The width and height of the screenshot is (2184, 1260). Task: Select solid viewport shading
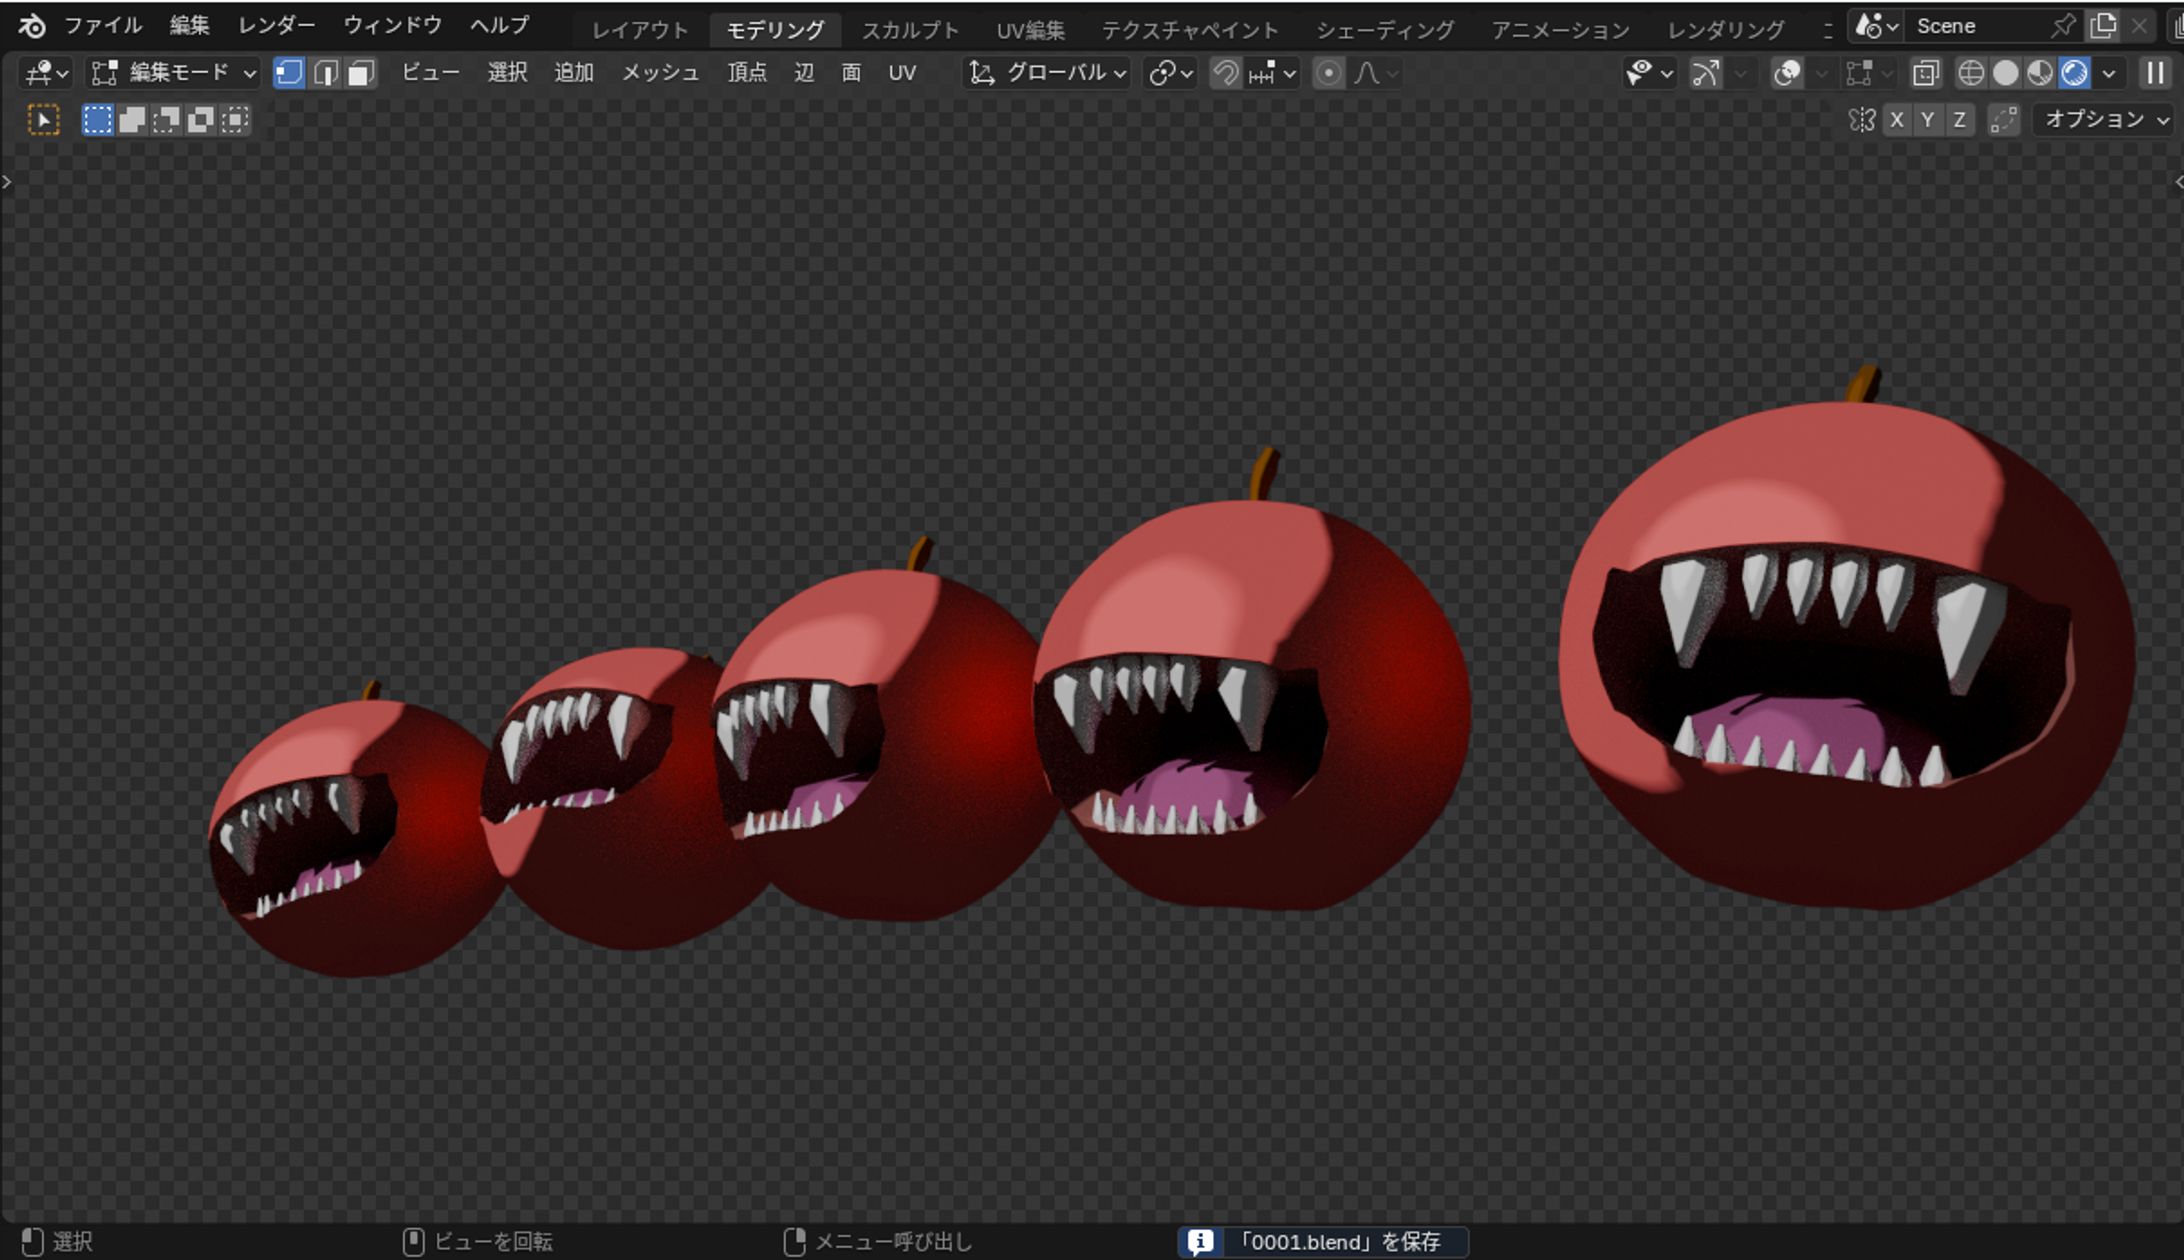pos(2005,73)
